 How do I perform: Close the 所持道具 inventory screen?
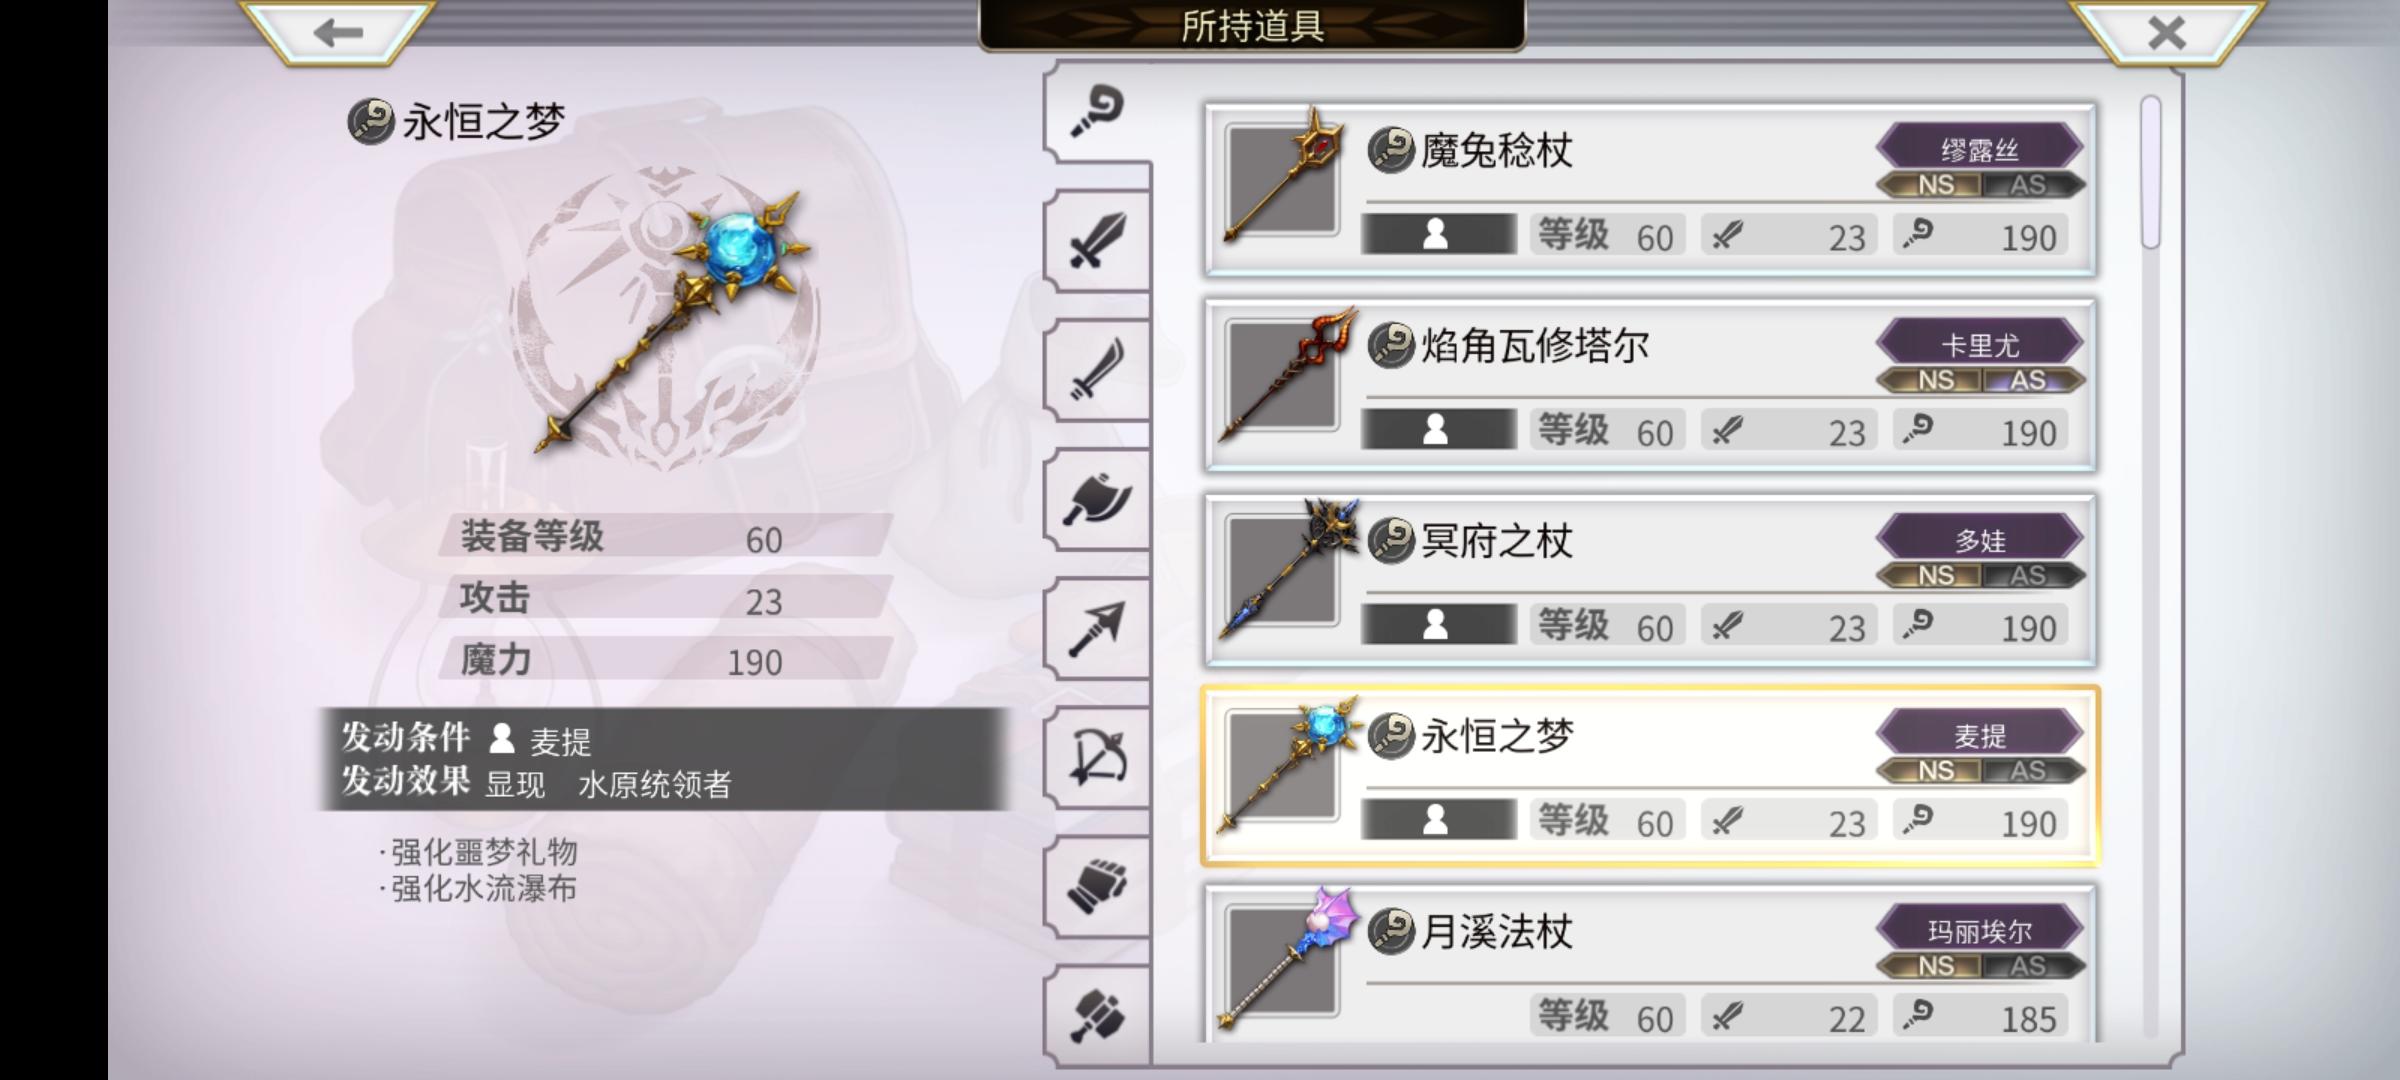tap(2166, 32)
